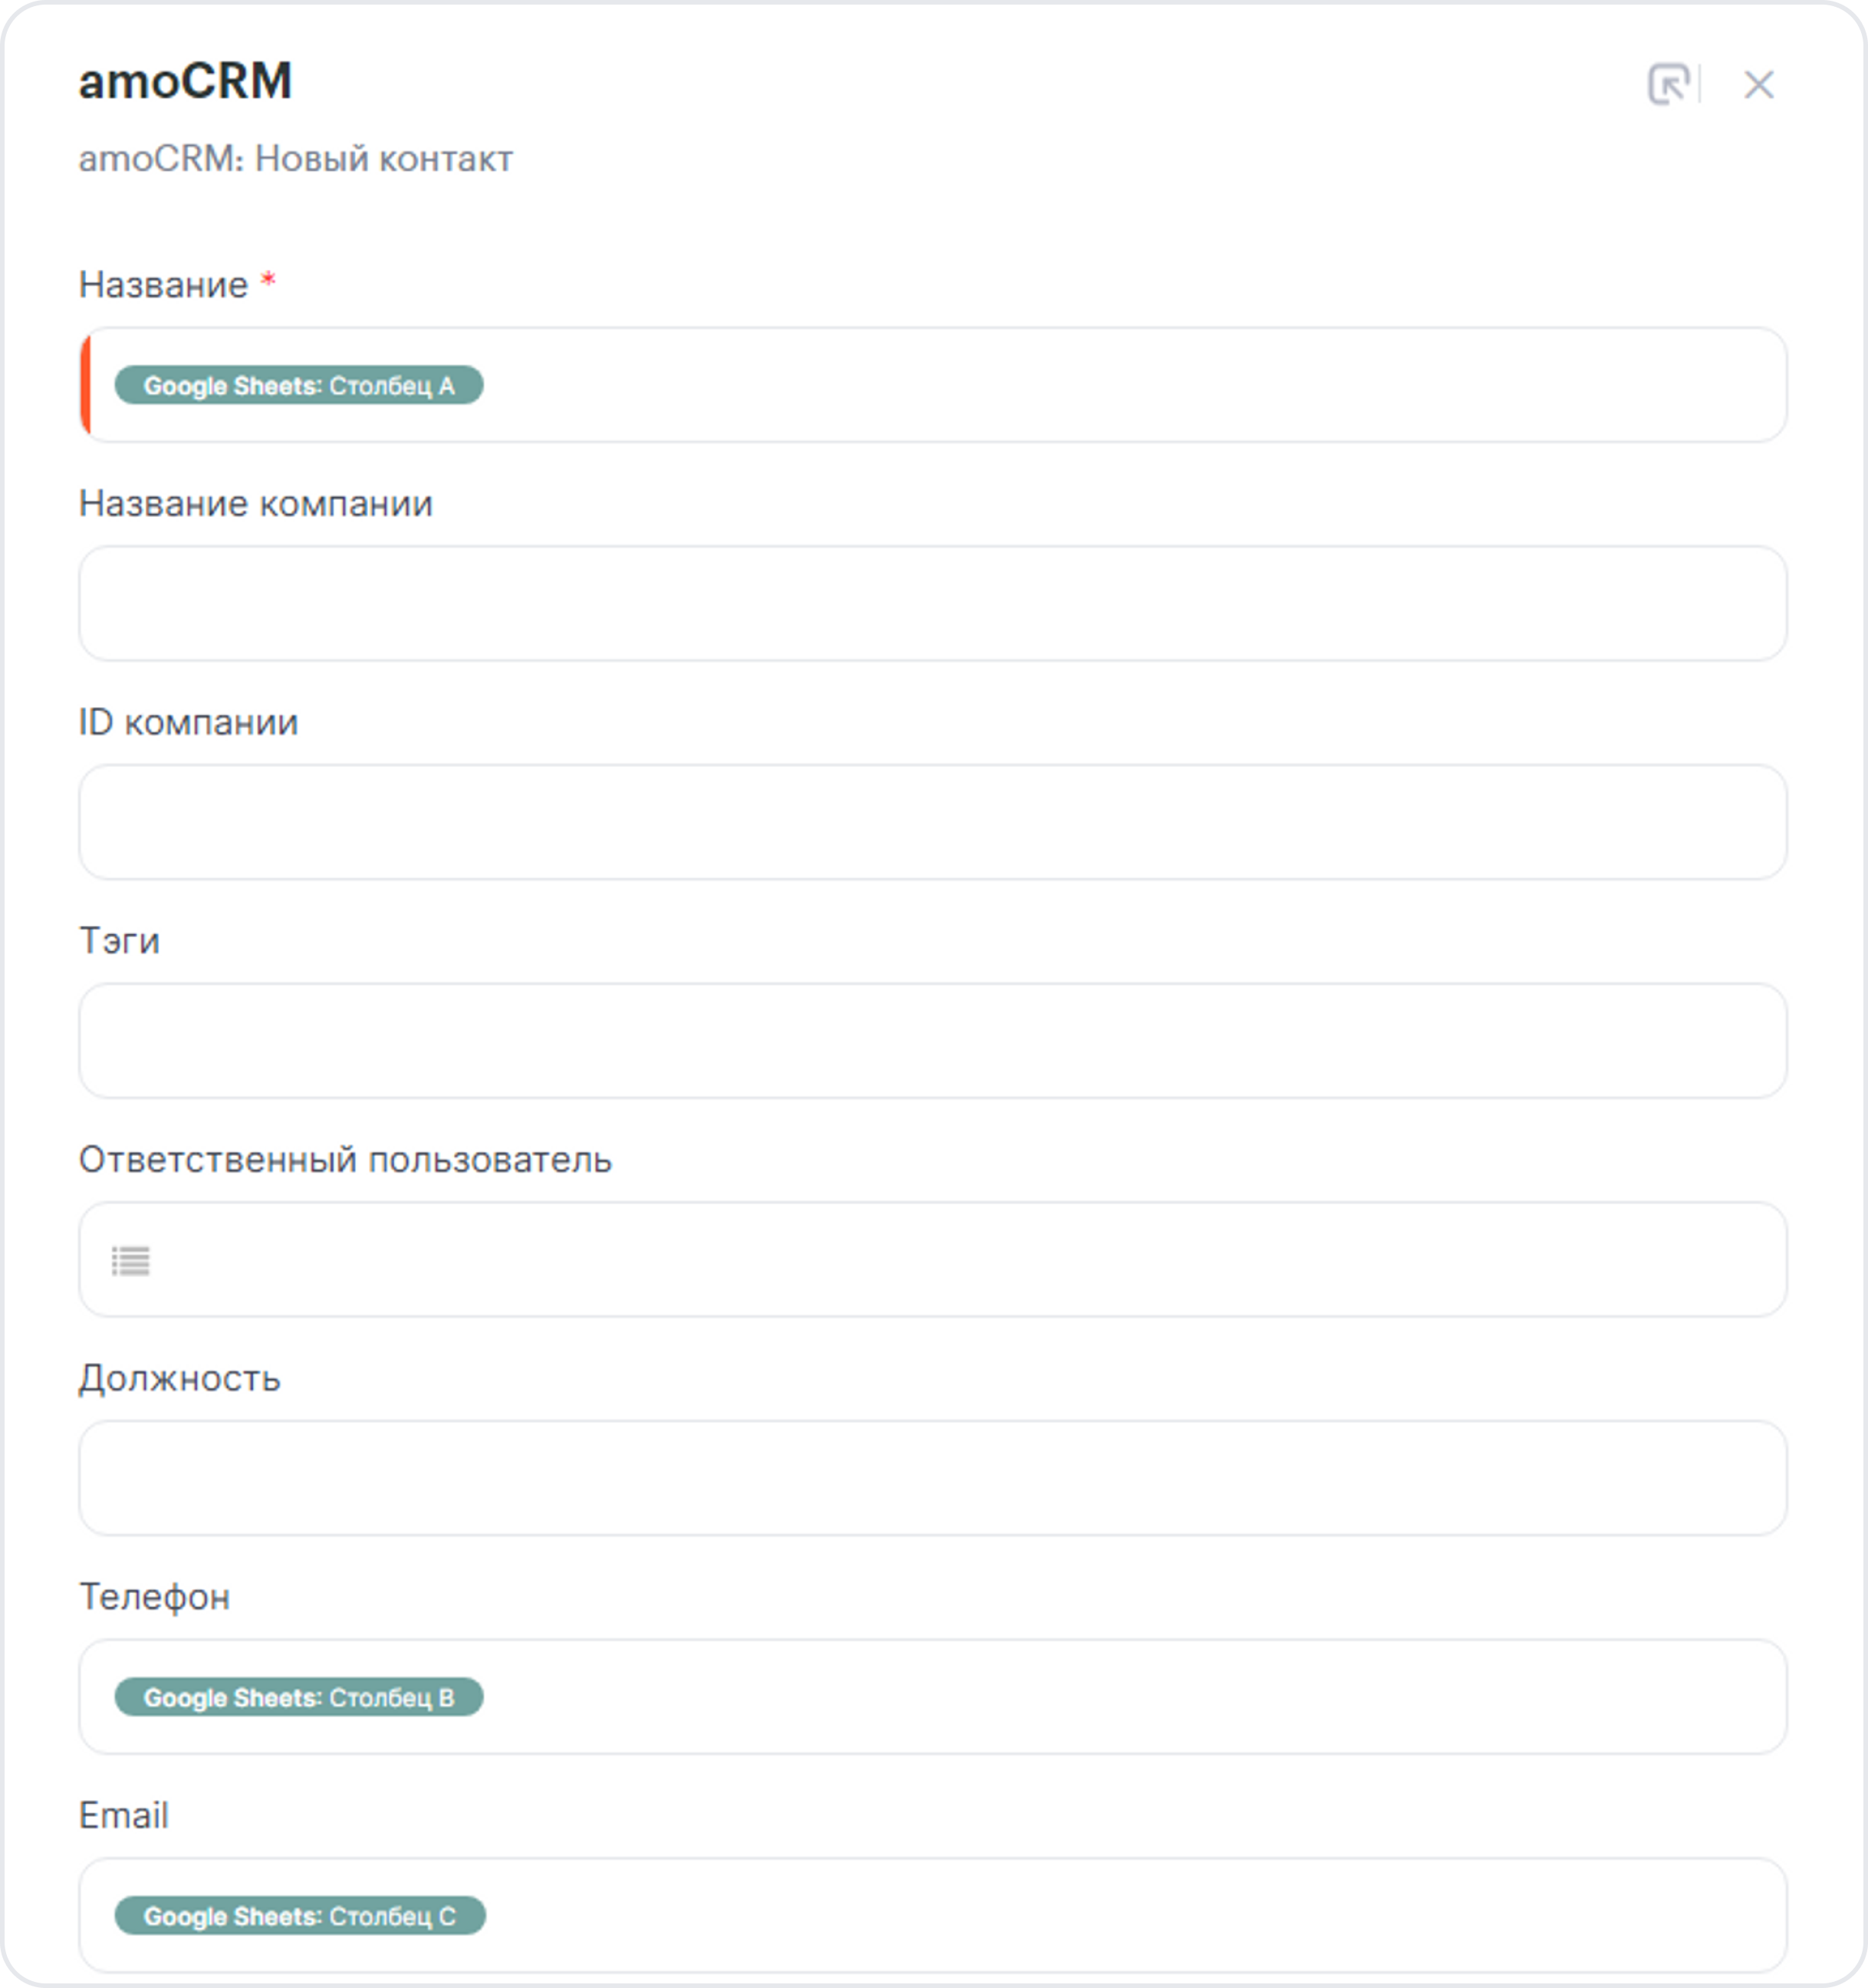
Task: Focus the Тэги input field
Action: coord(933,1041)
